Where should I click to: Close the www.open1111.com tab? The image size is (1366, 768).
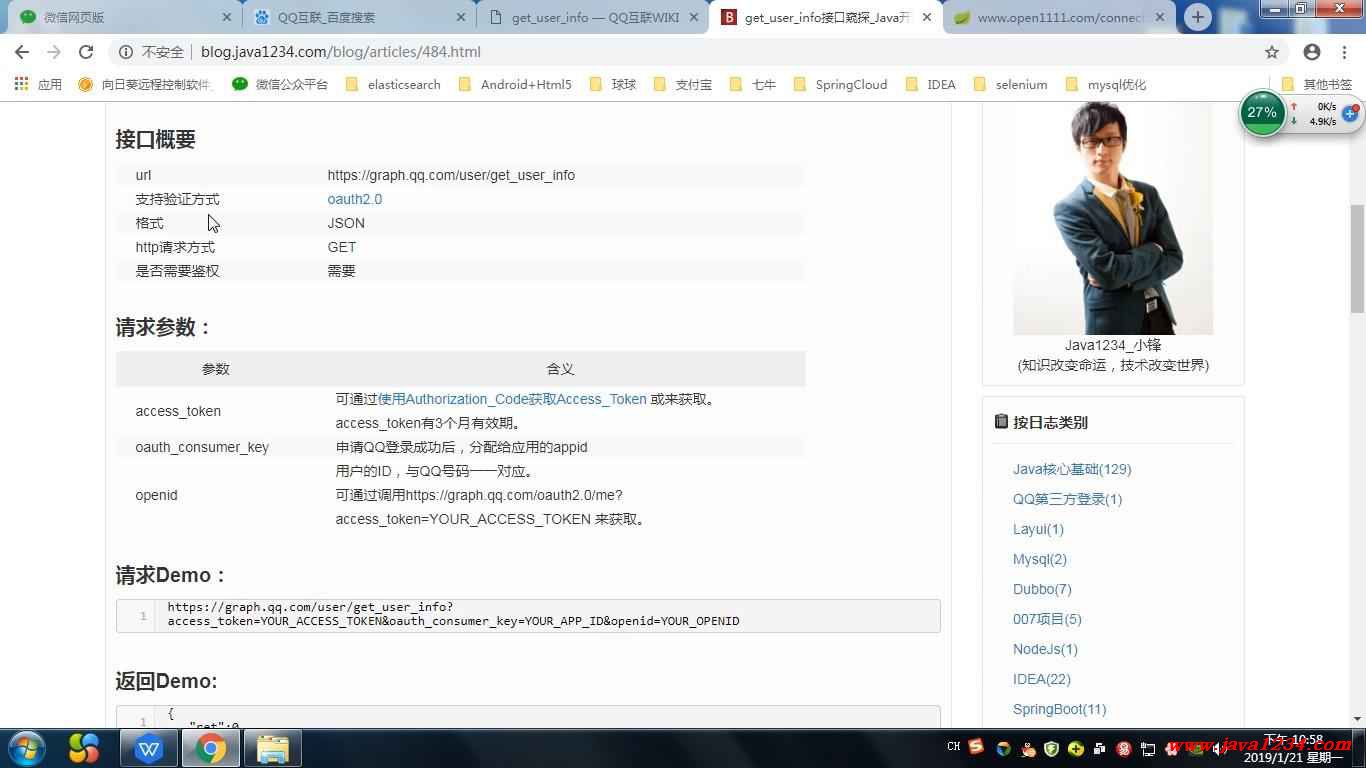pyautogui.click(x=1160, y=18)
